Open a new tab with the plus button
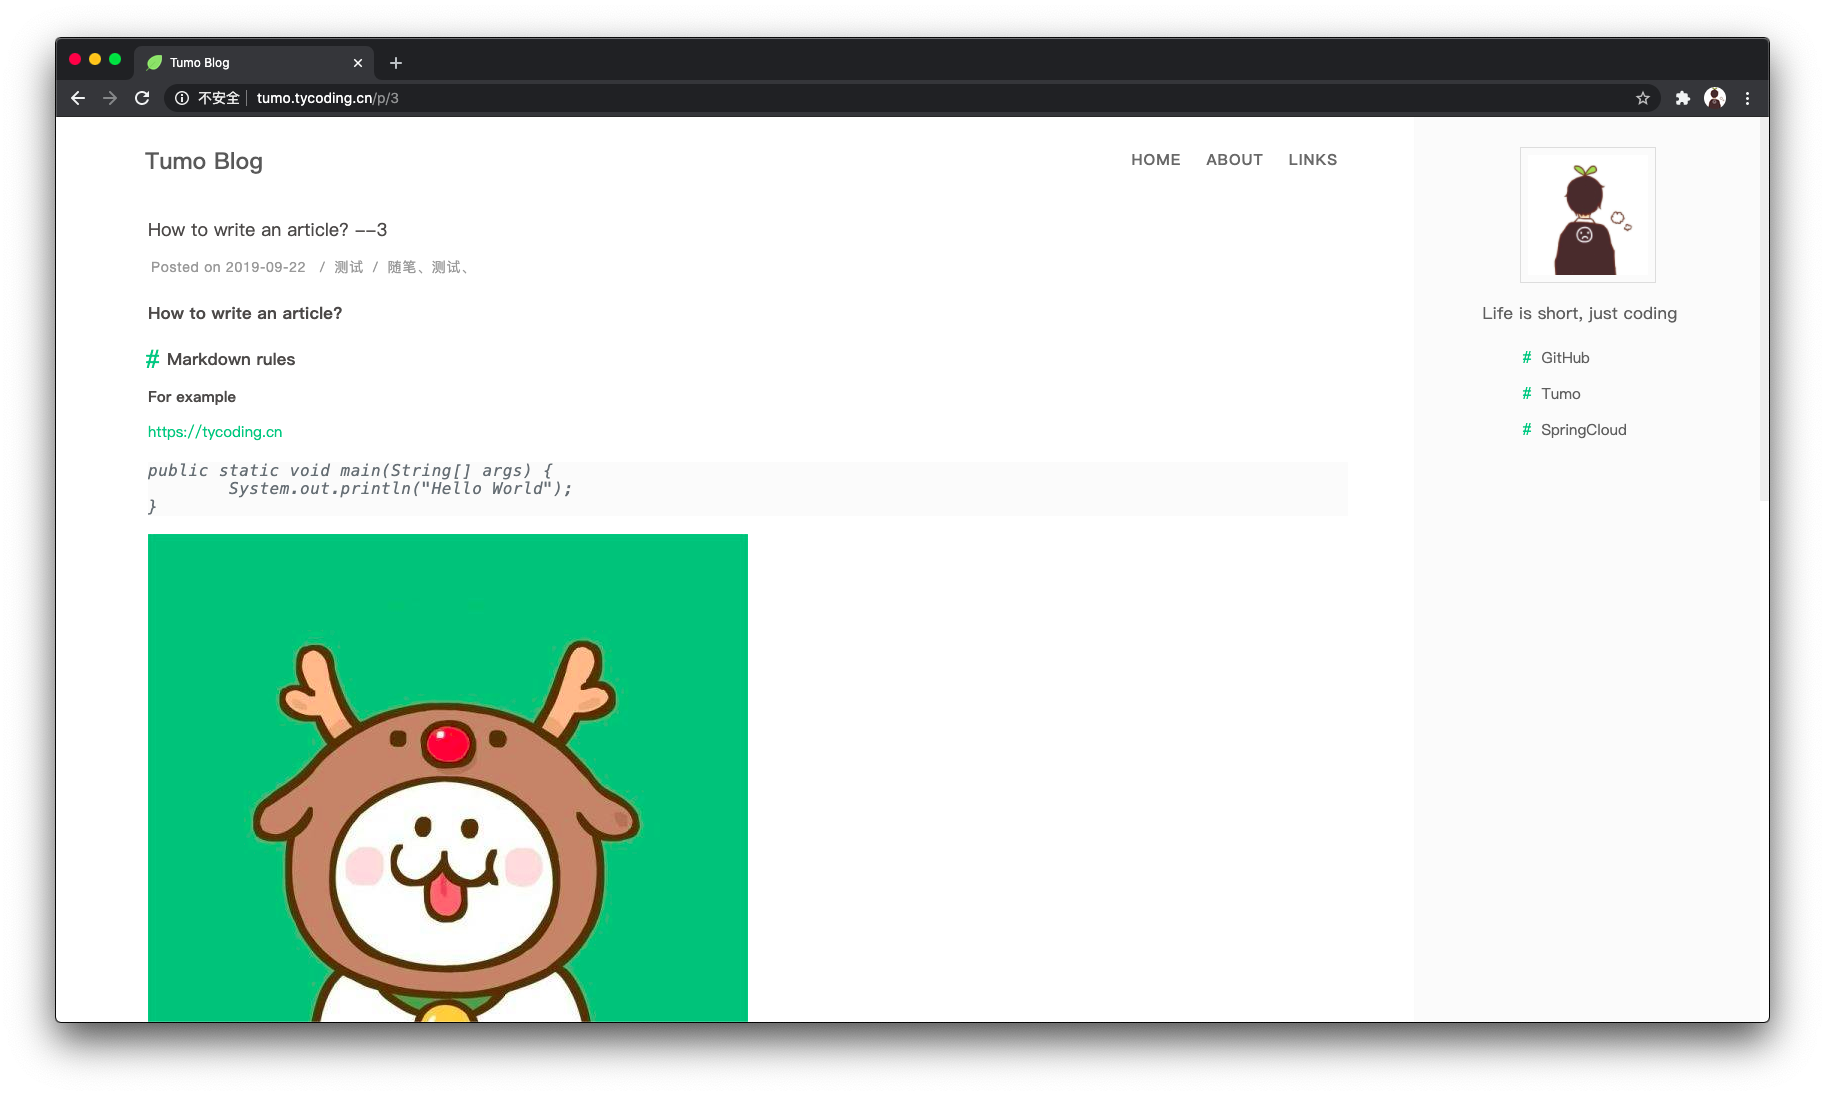 point(396,63)
